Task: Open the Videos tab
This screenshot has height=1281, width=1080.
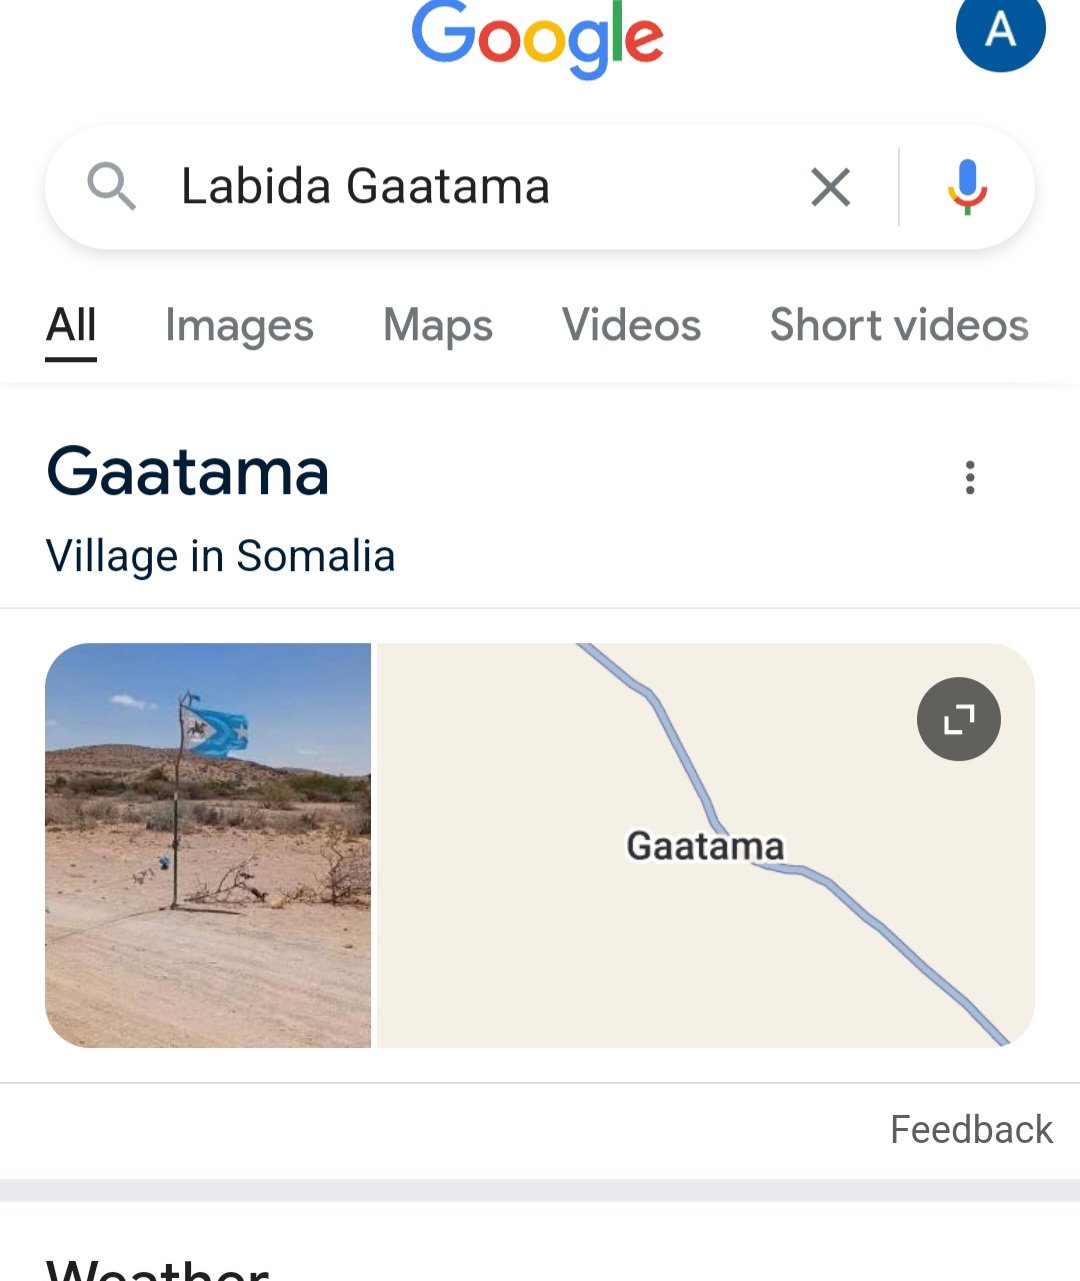Action: [x=631, y=326]
